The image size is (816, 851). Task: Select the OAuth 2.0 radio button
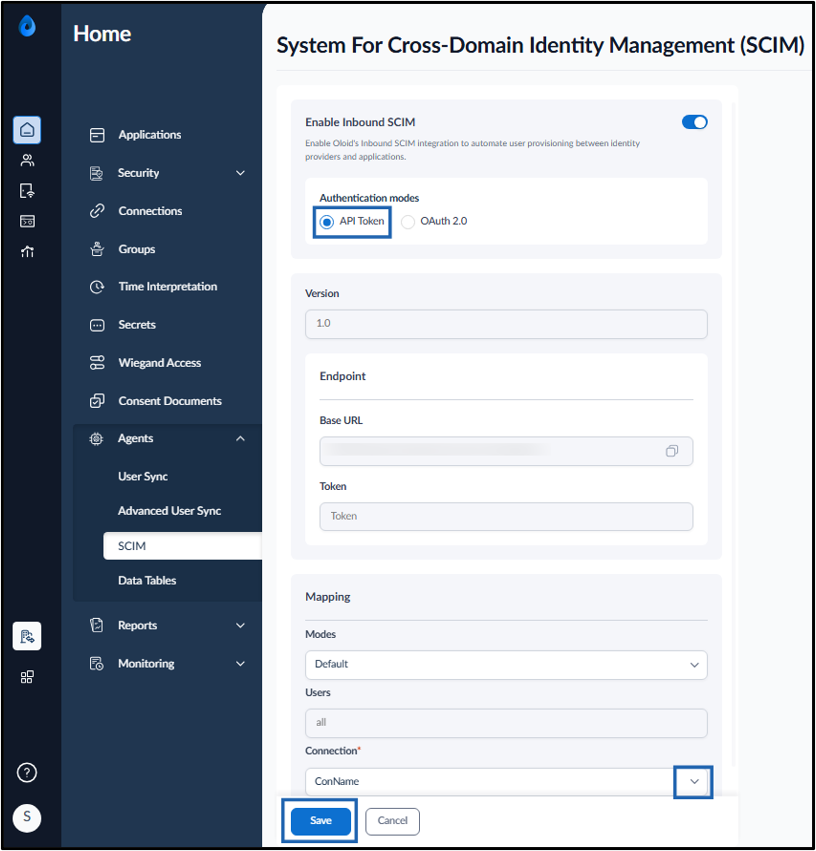click(408, 222)
